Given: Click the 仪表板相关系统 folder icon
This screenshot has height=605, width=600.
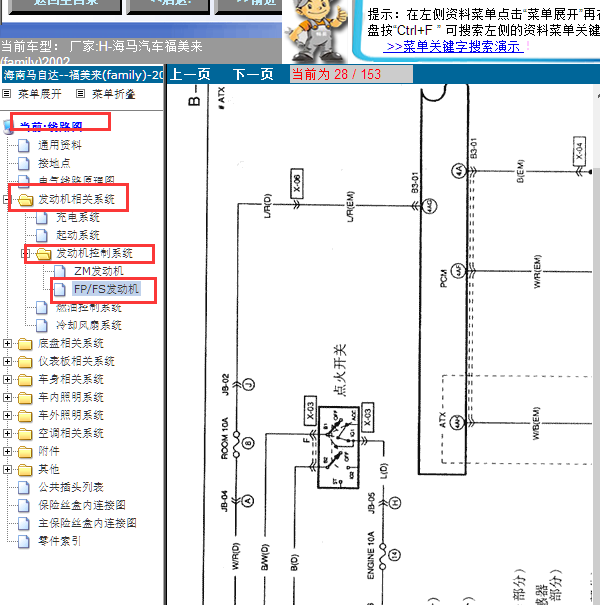Looking at the screenshot, I should click(x=25, y=362).
